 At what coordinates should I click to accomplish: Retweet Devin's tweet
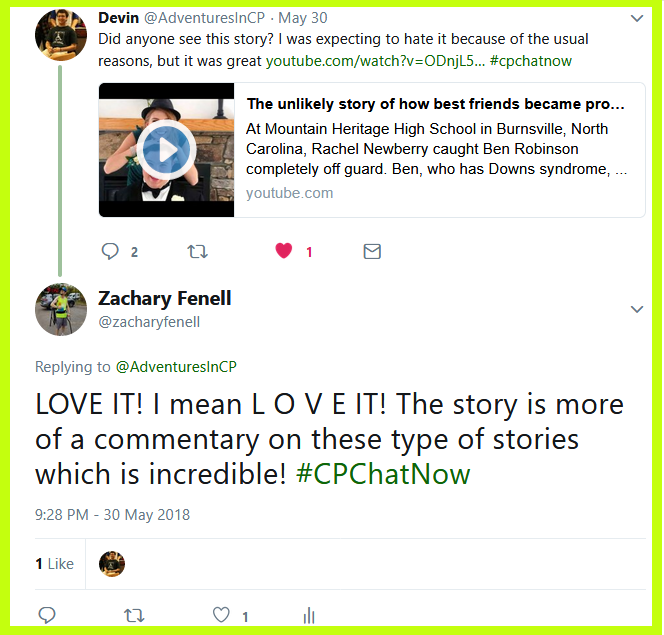(x=197, y=252)
